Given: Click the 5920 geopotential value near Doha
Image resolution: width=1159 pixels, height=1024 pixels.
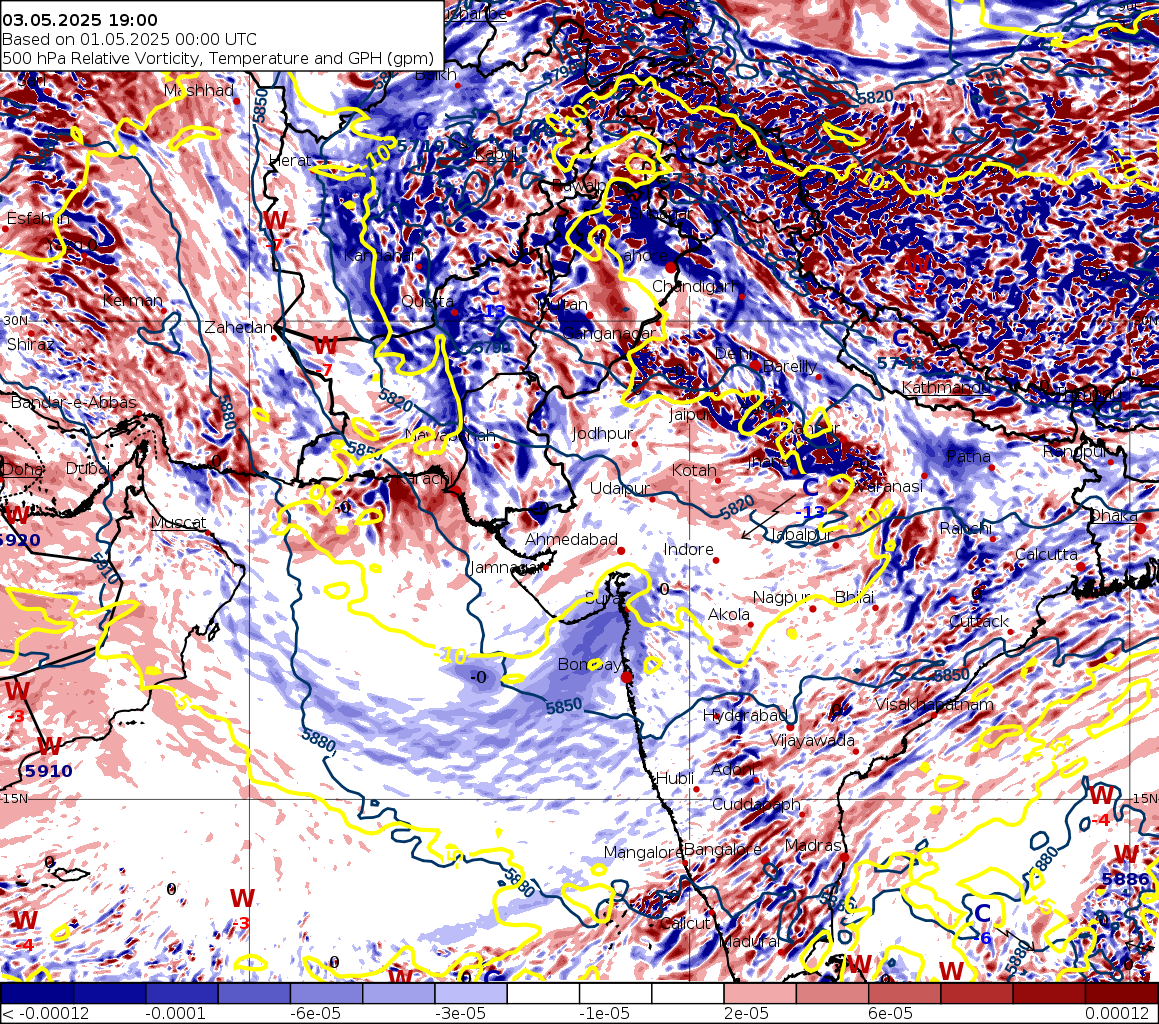Looking at the screenshot, I should click(x=20, y=540).
